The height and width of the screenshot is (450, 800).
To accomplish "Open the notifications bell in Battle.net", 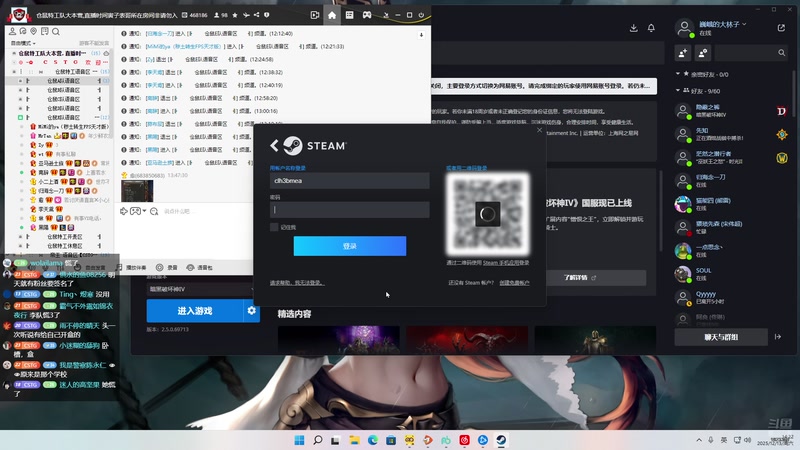I will [651, 28].
